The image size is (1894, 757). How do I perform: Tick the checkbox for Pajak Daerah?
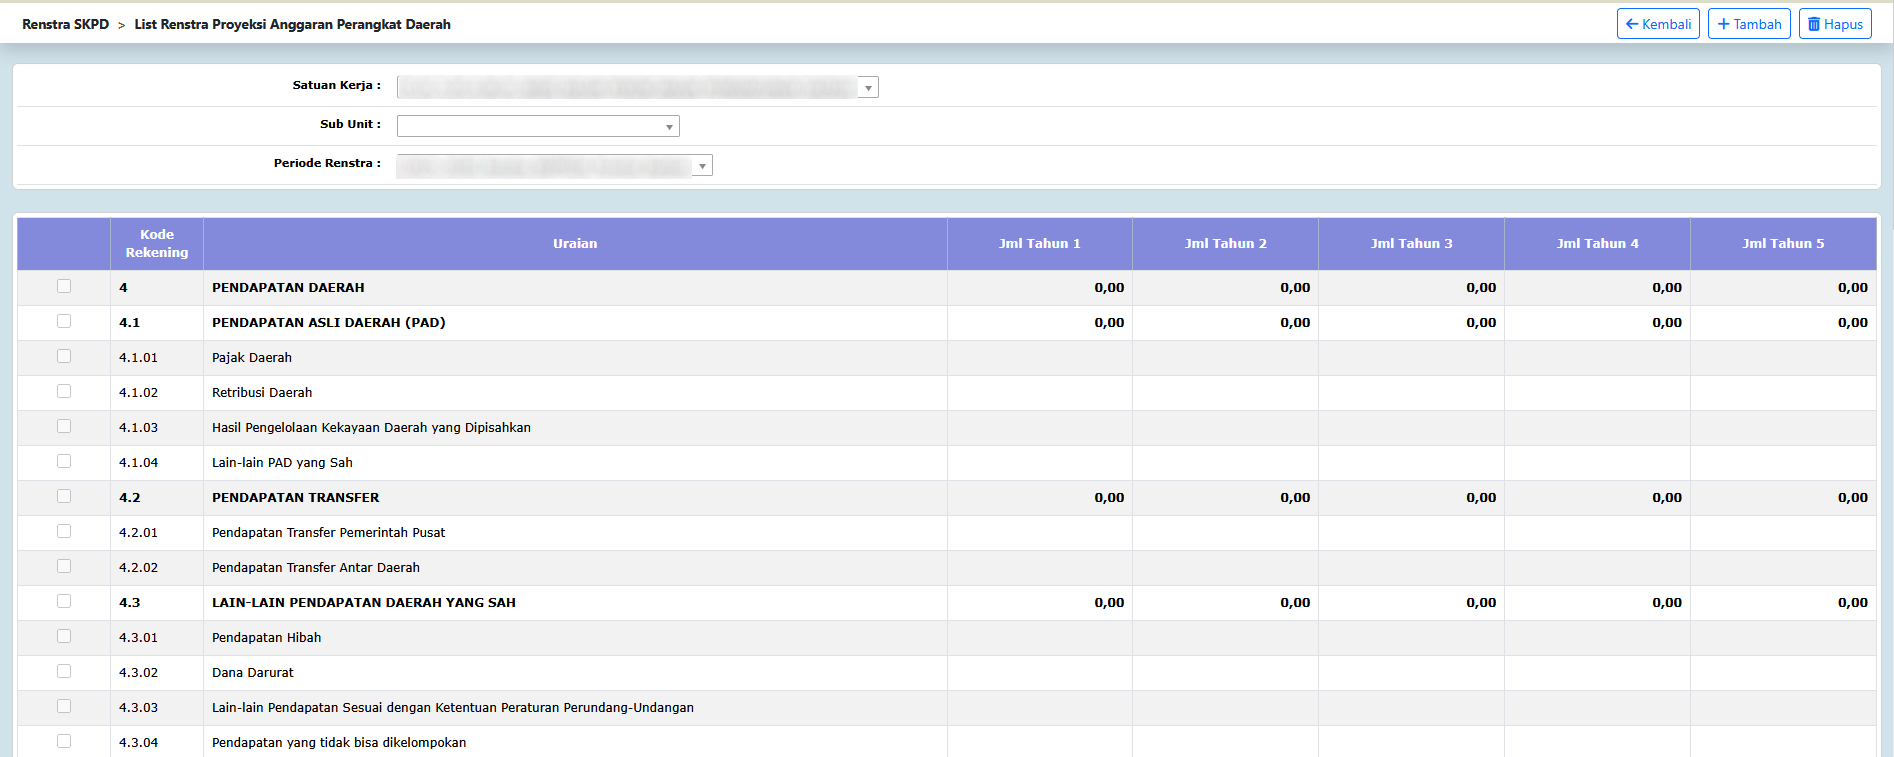click(x=64, y=357)
